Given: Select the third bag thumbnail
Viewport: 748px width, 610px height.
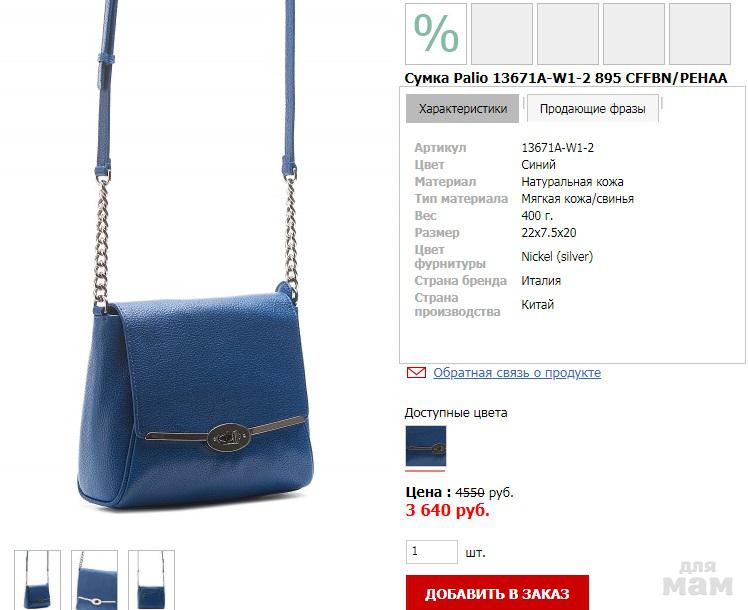Looking at the screenshot, I should pyautogui.click(x=151, y=580).
